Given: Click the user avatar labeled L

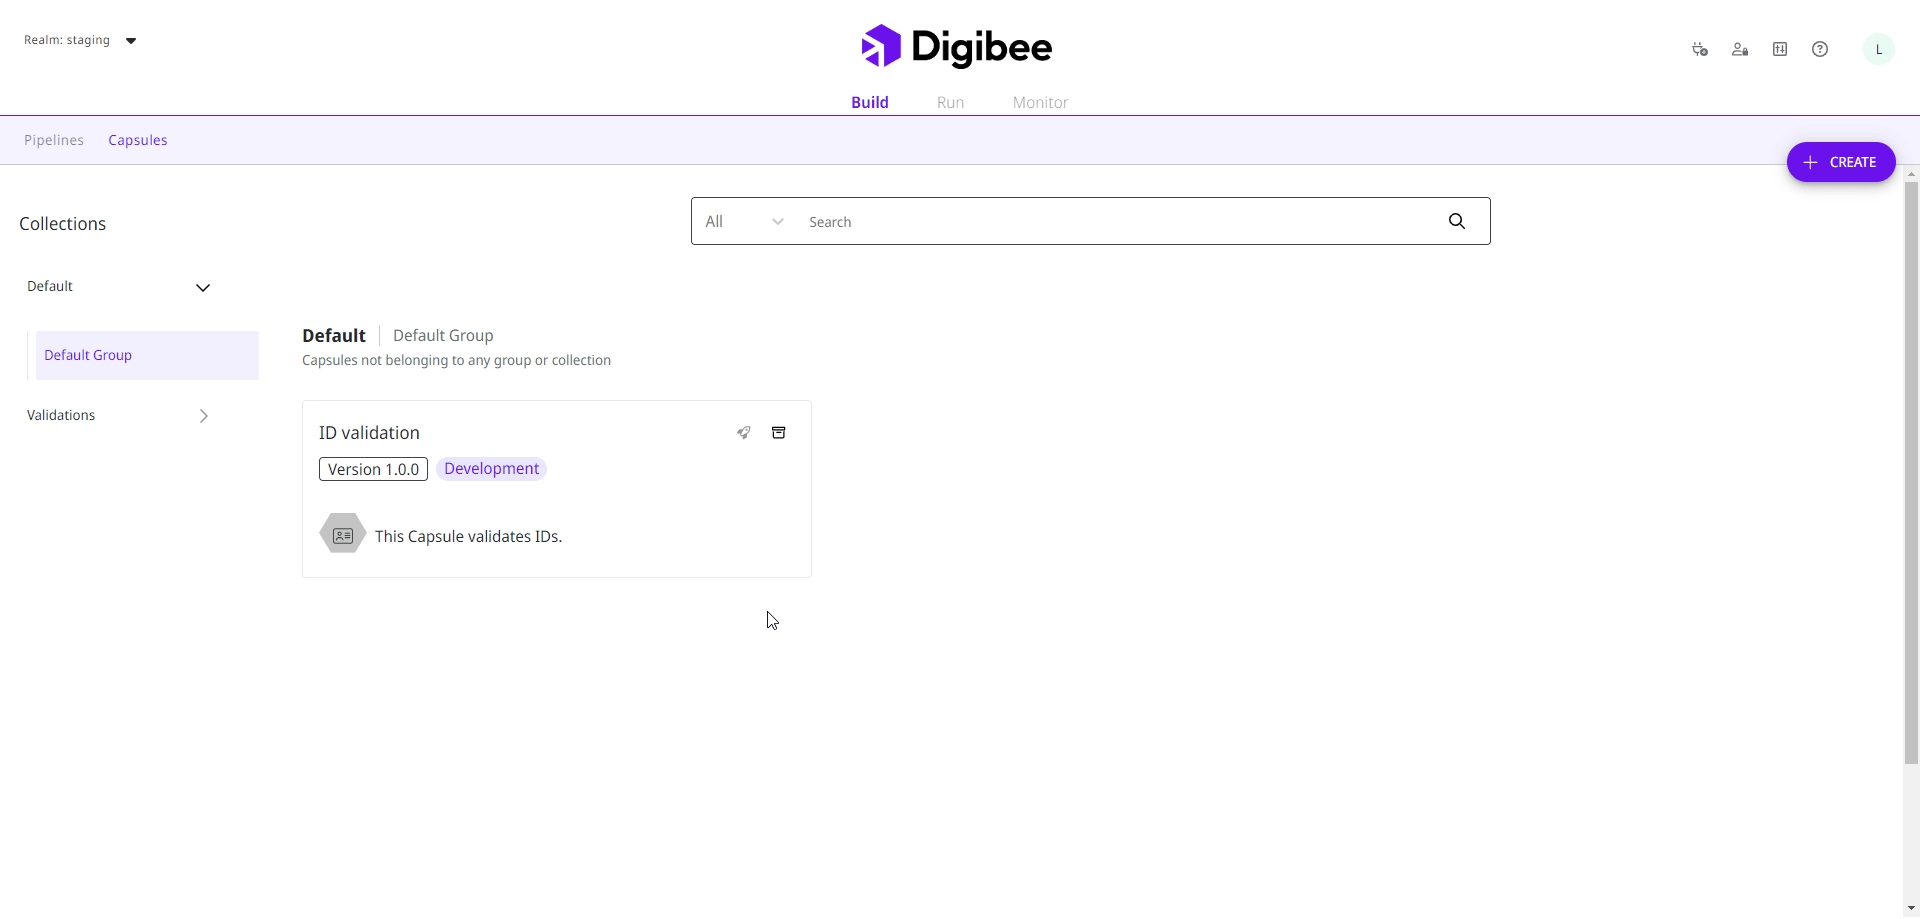Looking at the screenshot, I should click(x=1878, y=49).
